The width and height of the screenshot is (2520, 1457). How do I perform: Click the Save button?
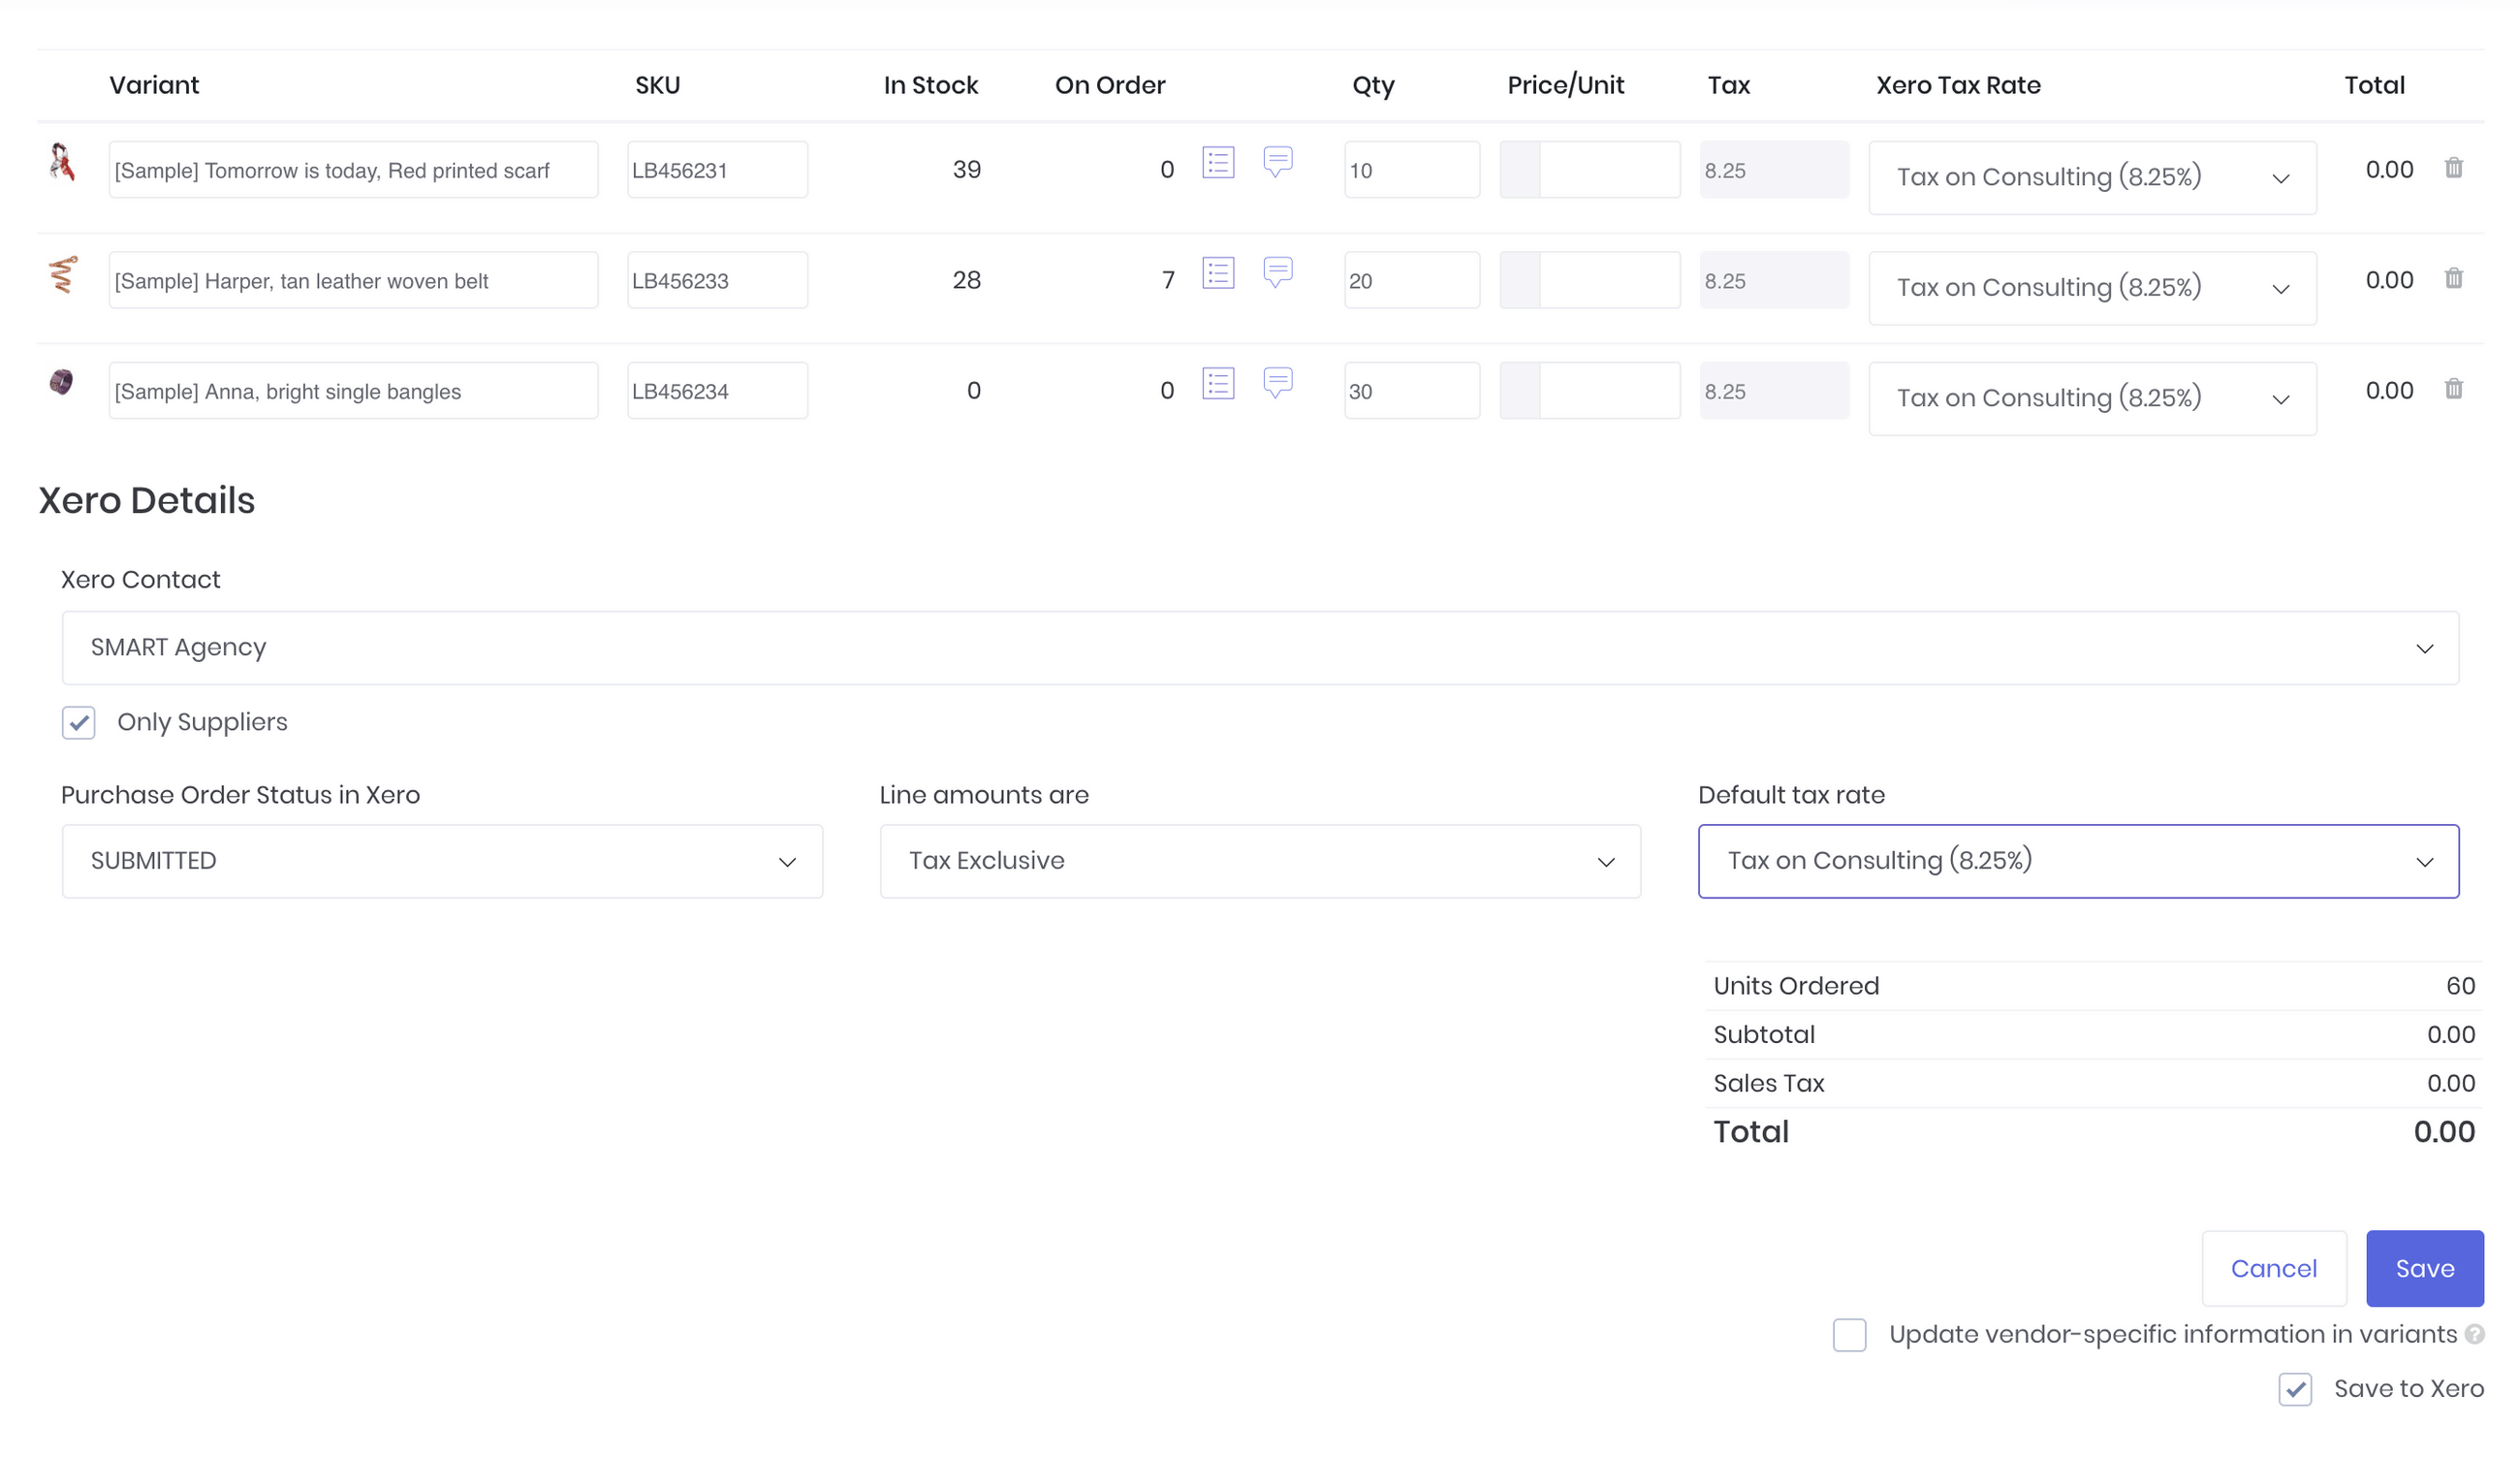coord(2424,1268)
